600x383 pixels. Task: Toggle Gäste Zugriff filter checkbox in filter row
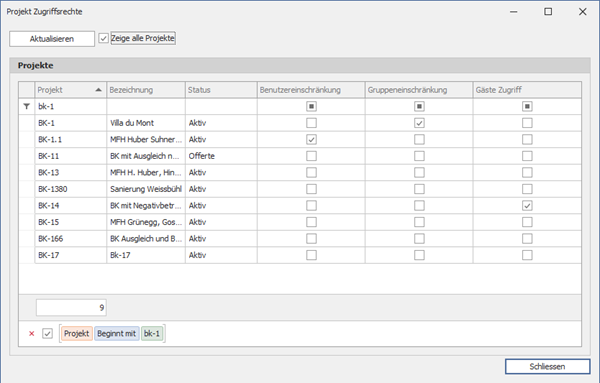coord(527,106)
